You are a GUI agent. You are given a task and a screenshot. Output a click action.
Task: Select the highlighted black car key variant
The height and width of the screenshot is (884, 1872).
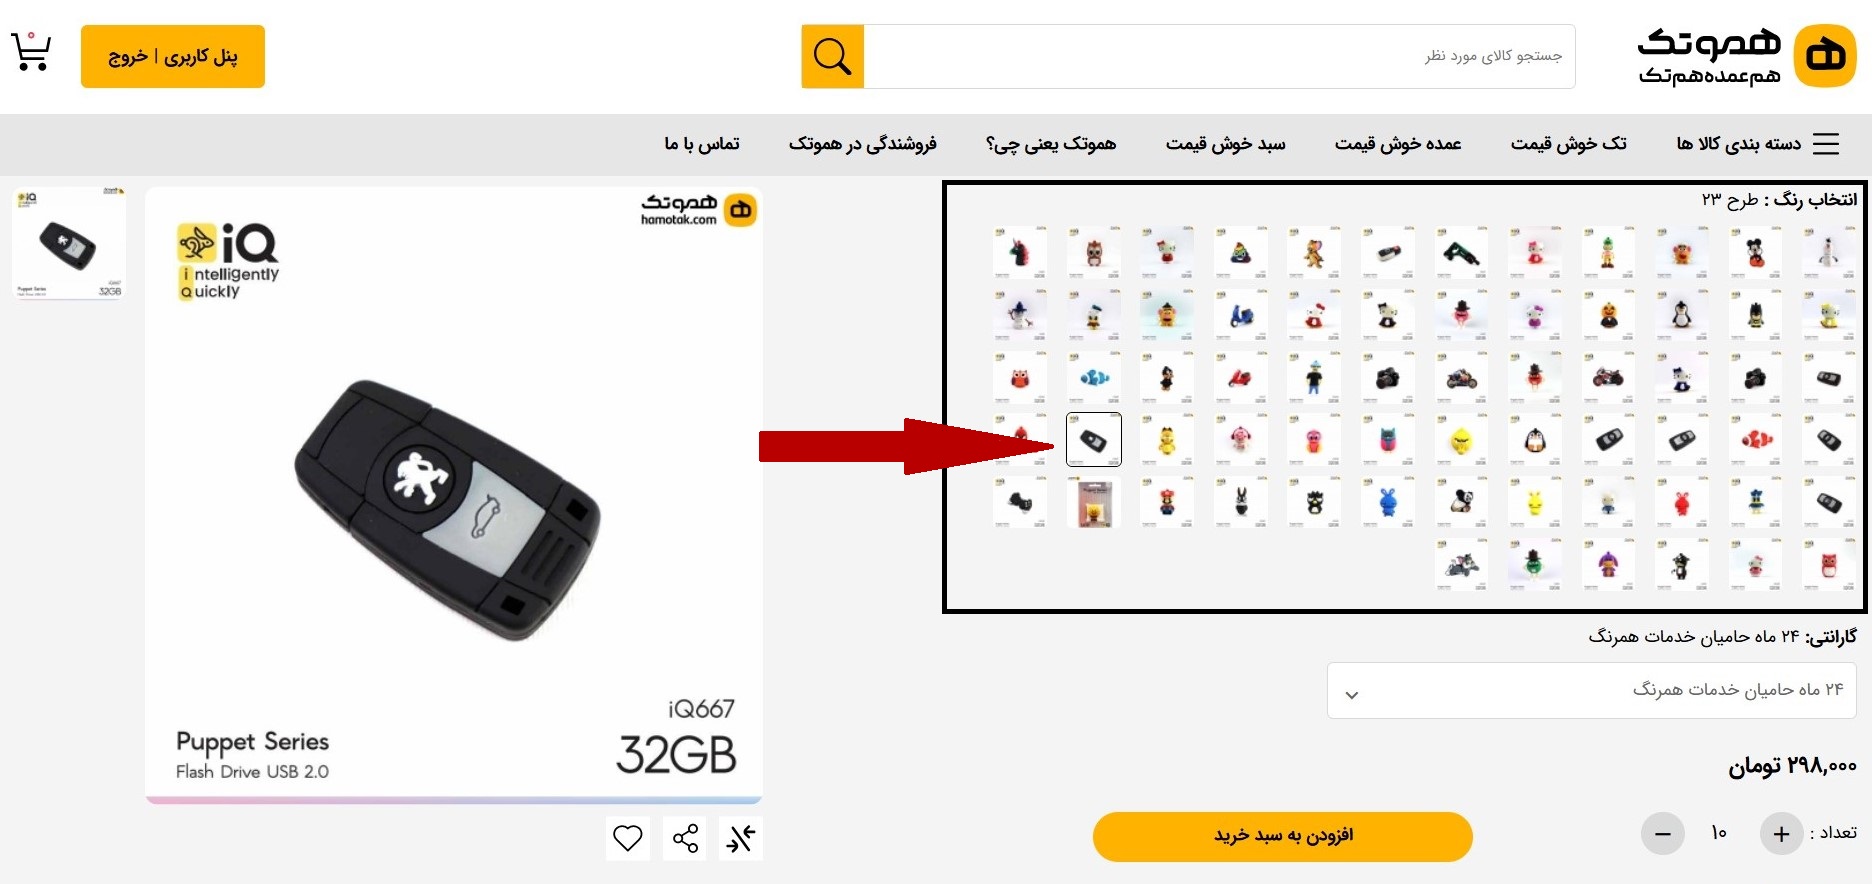[1094, 439]
